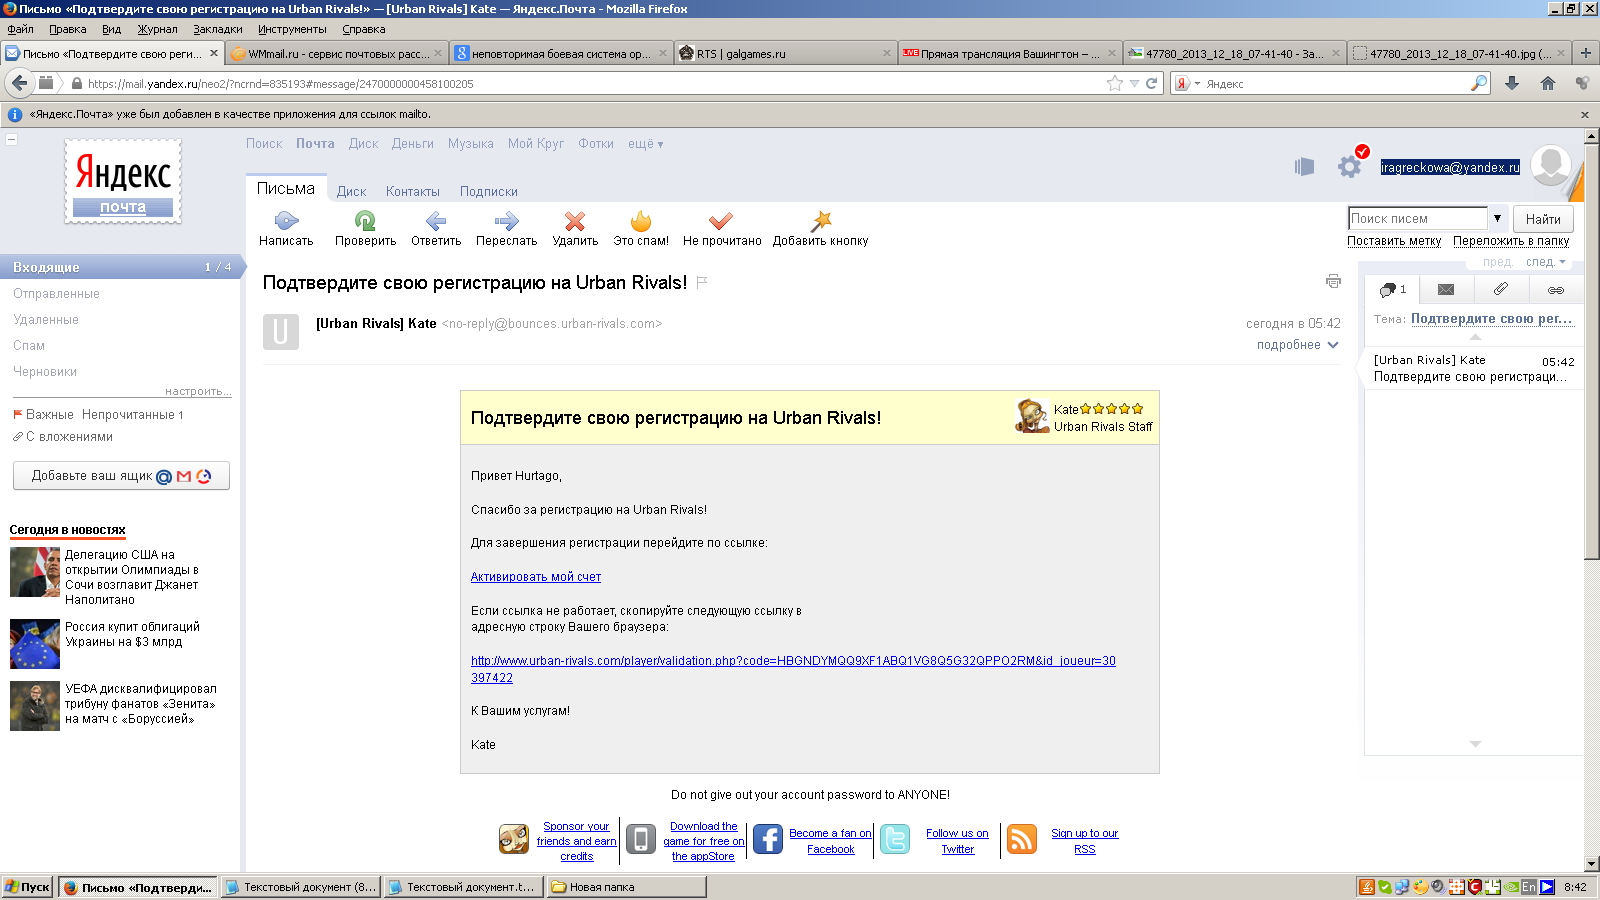Open the search options dropdown arrow
Image resolution: width=1600 pixels, height=900 pixels.
point(1497,218)
